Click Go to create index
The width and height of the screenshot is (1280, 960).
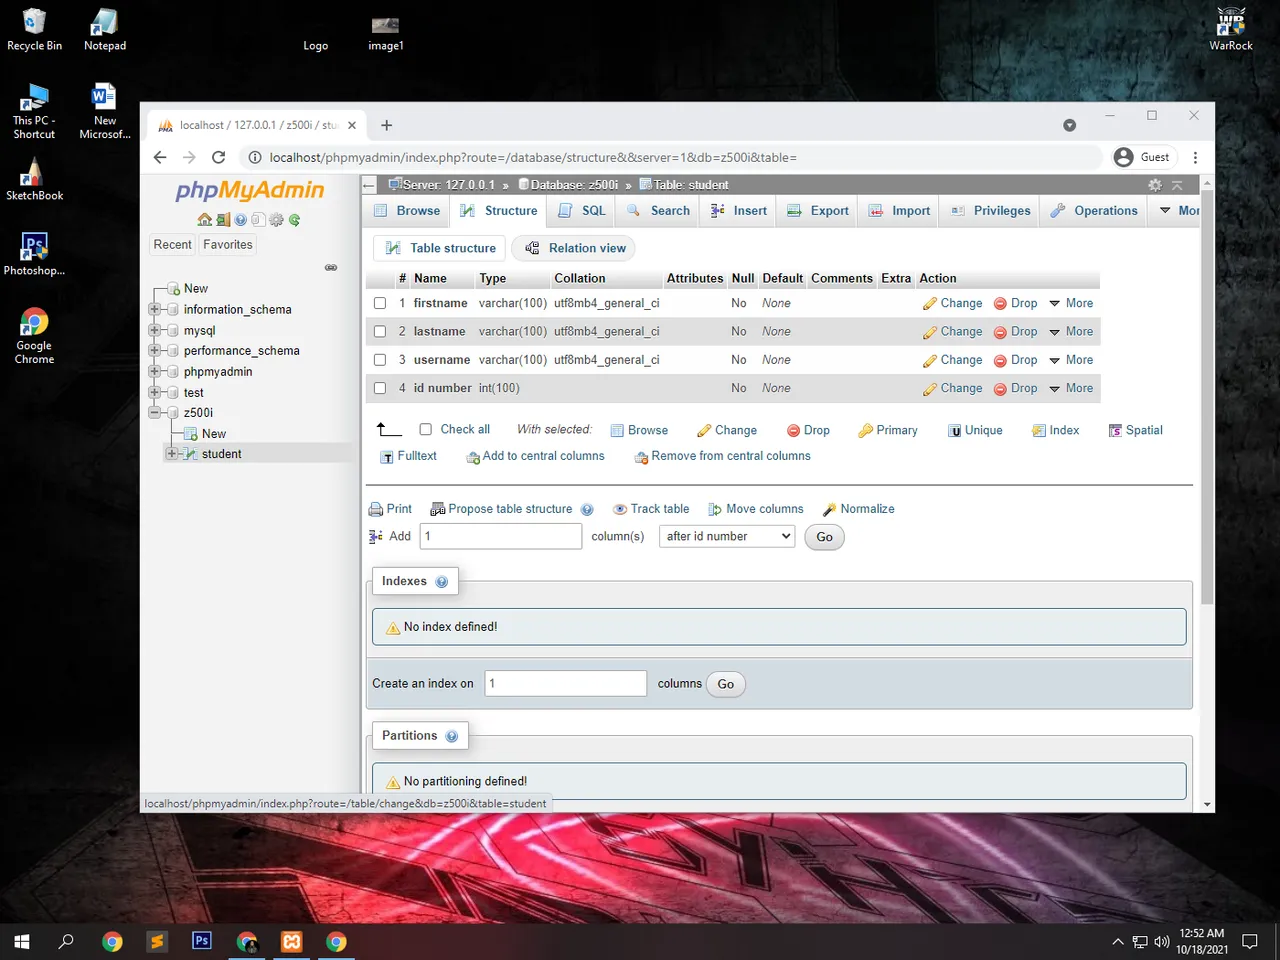pos(726,685)
